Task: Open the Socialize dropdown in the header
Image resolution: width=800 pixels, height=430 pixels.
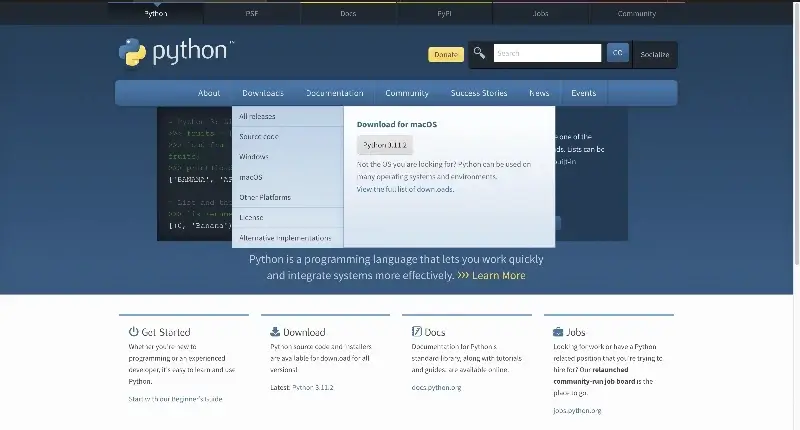Action: coord(655,53)
